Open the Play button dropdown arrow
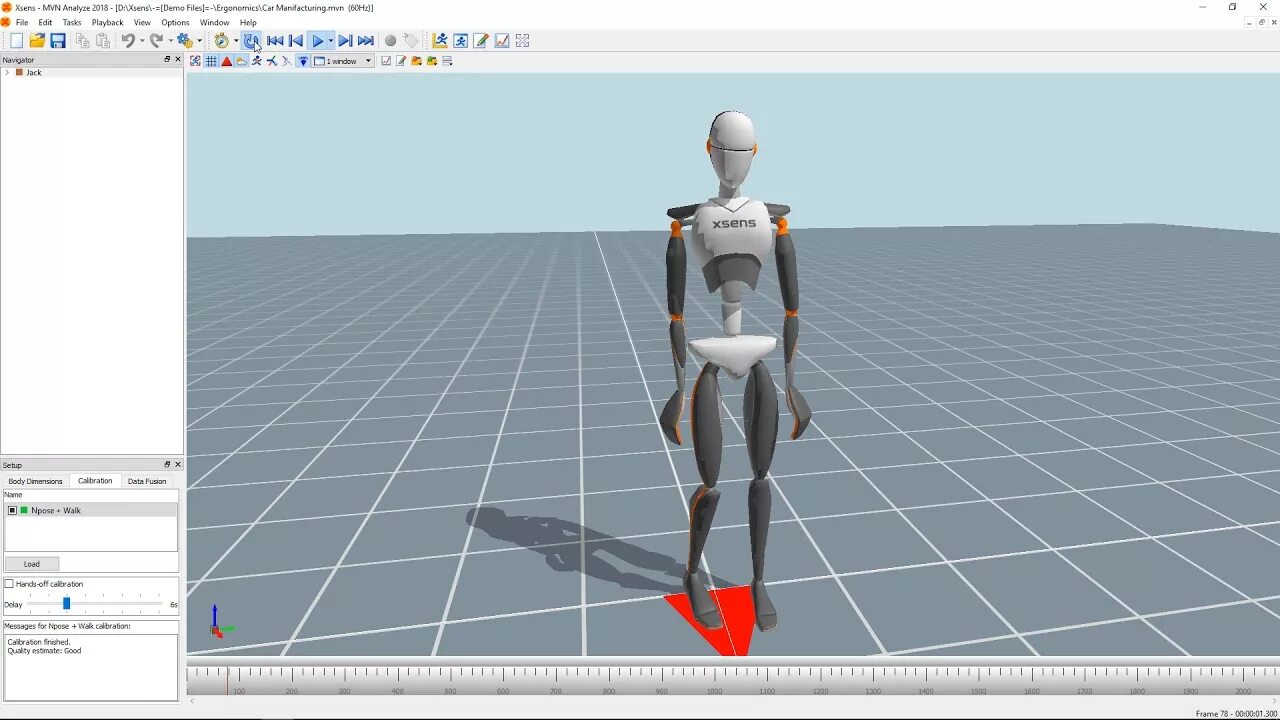 click(x=331, y=41)
